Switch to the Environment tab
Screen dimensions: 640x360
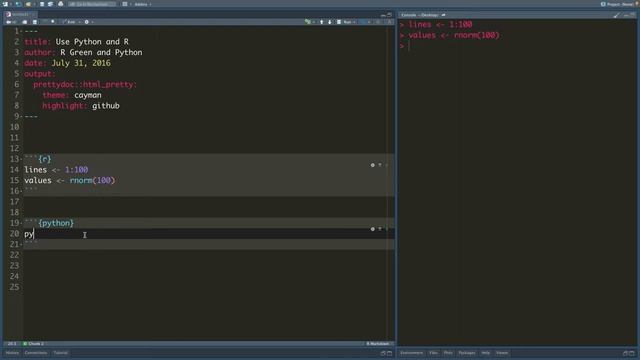pyautogui.click(x=411, y=353)
